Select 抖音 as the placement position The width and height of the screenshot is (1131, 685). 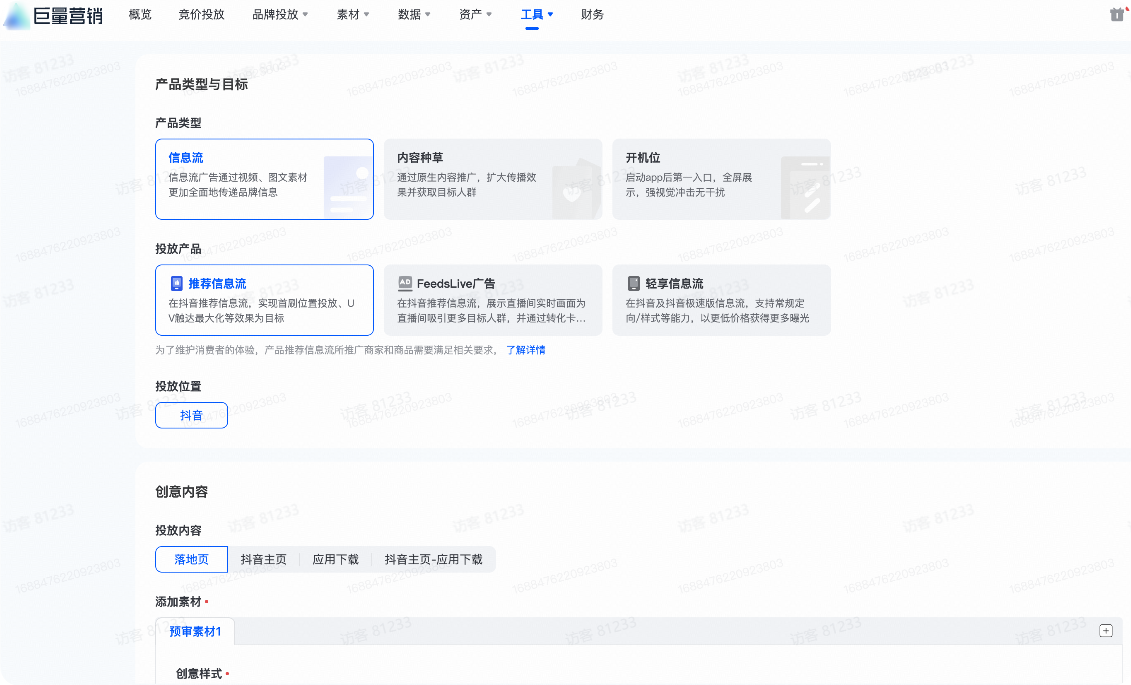click(191, 415)
